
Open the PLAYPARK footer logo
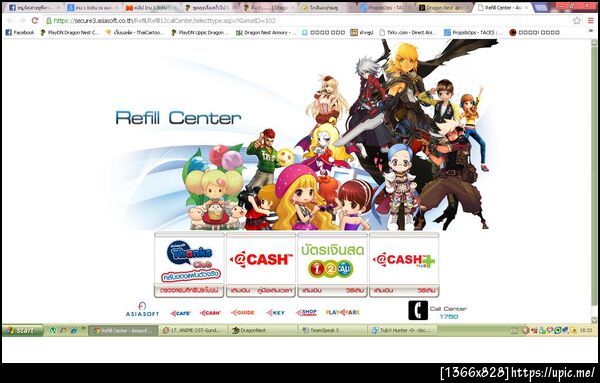343,312
